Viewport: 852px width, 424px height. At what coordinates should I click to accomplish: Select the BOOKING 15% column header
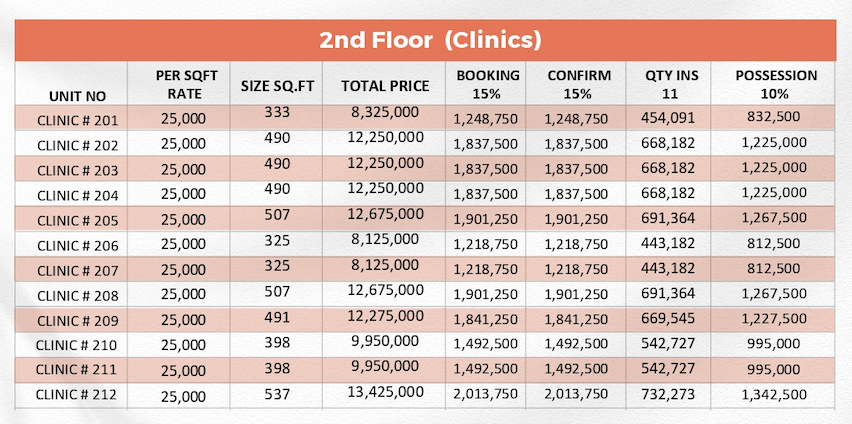(487, 84)
